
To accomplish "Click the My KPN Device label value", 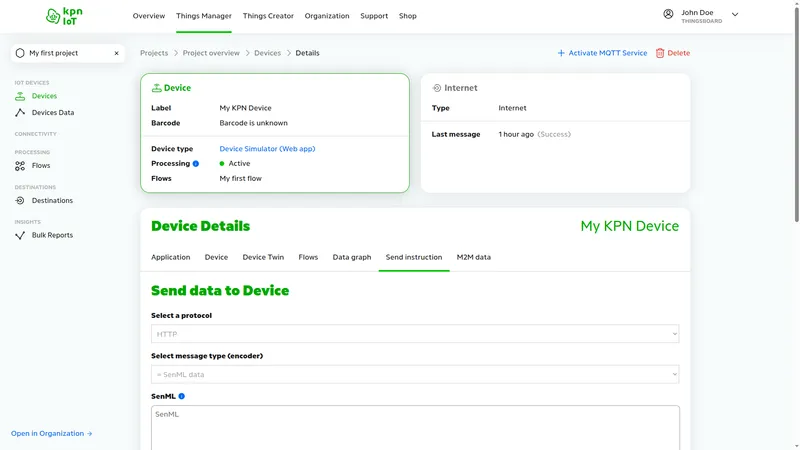I will point(245,108).
